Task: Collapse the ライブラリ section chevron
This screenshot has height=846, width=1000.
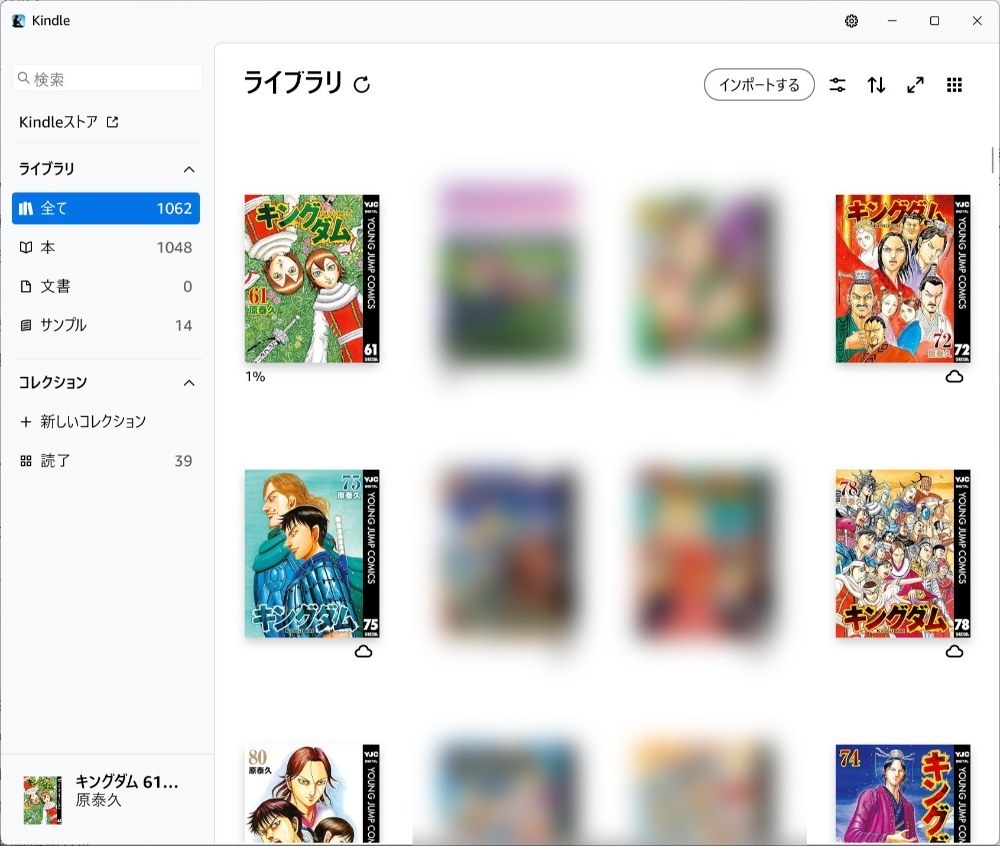Action: click(189, 169)
